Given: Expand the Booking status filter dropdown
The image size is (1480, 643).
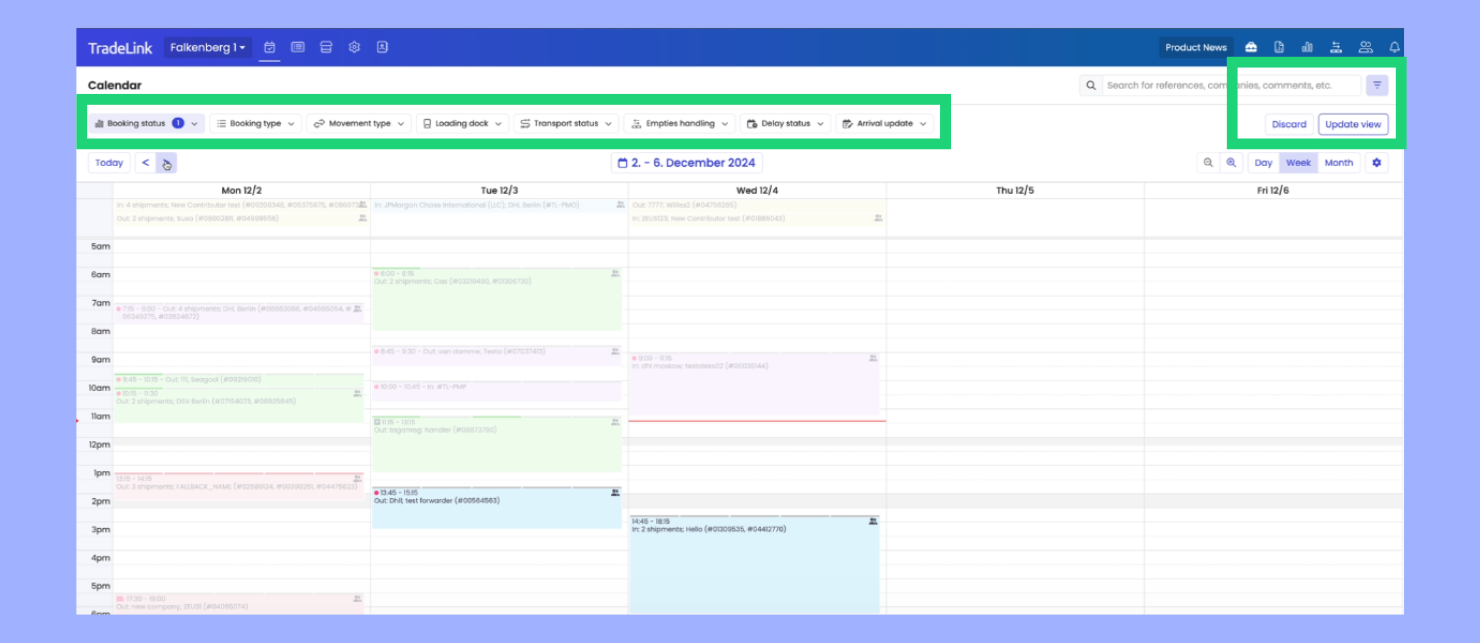Looking at the screenshot, I should point(146,124).
